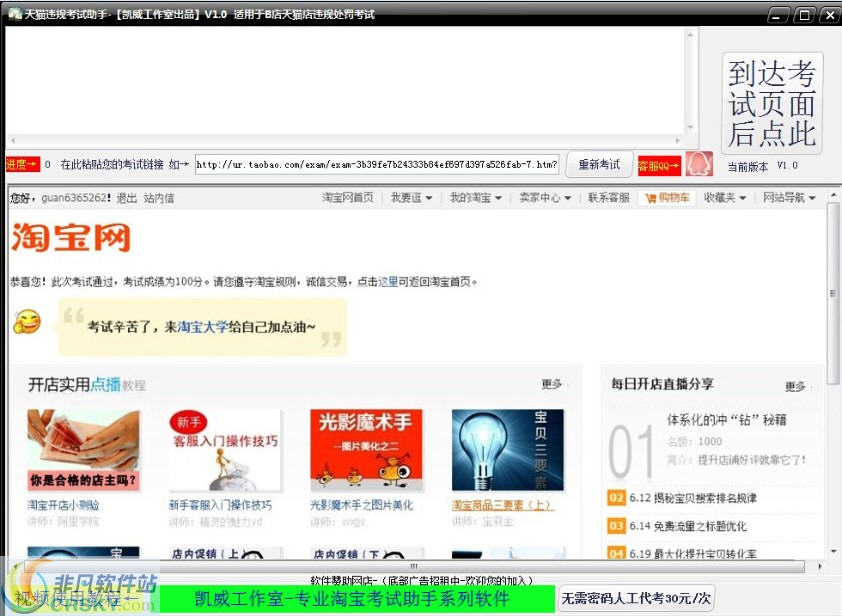
Task: Open the 6.19 最大化提升宝贝转化率 item
Action: (693, 553)
